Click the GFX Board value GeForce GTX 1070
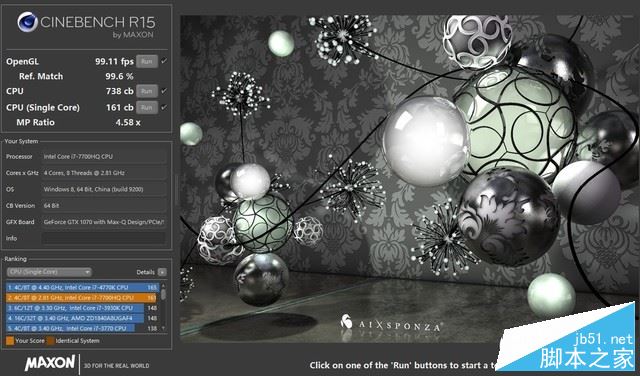This screenshot has width=640, height=376. (x=104, y=222)
